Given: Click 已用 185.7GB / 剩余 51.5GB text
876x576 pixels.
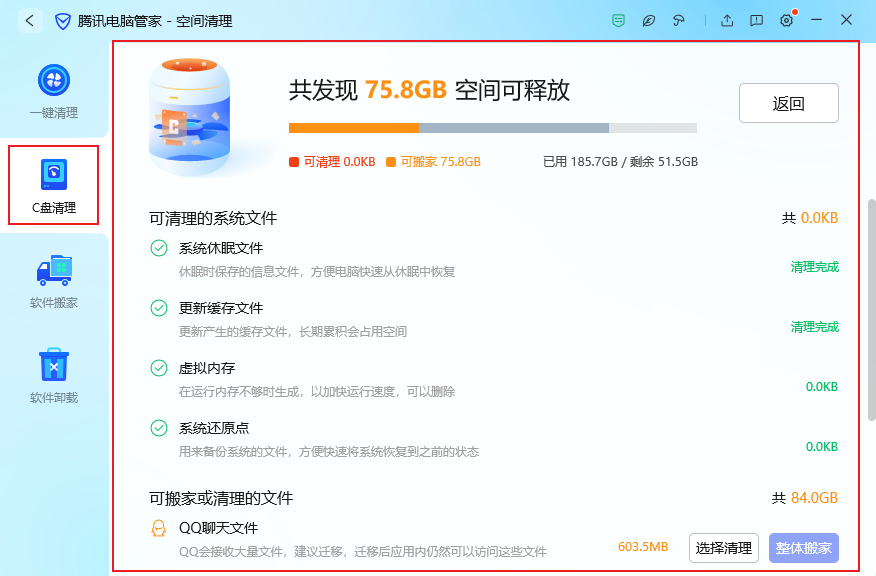Looking at the screenshot, I should 621,162.
